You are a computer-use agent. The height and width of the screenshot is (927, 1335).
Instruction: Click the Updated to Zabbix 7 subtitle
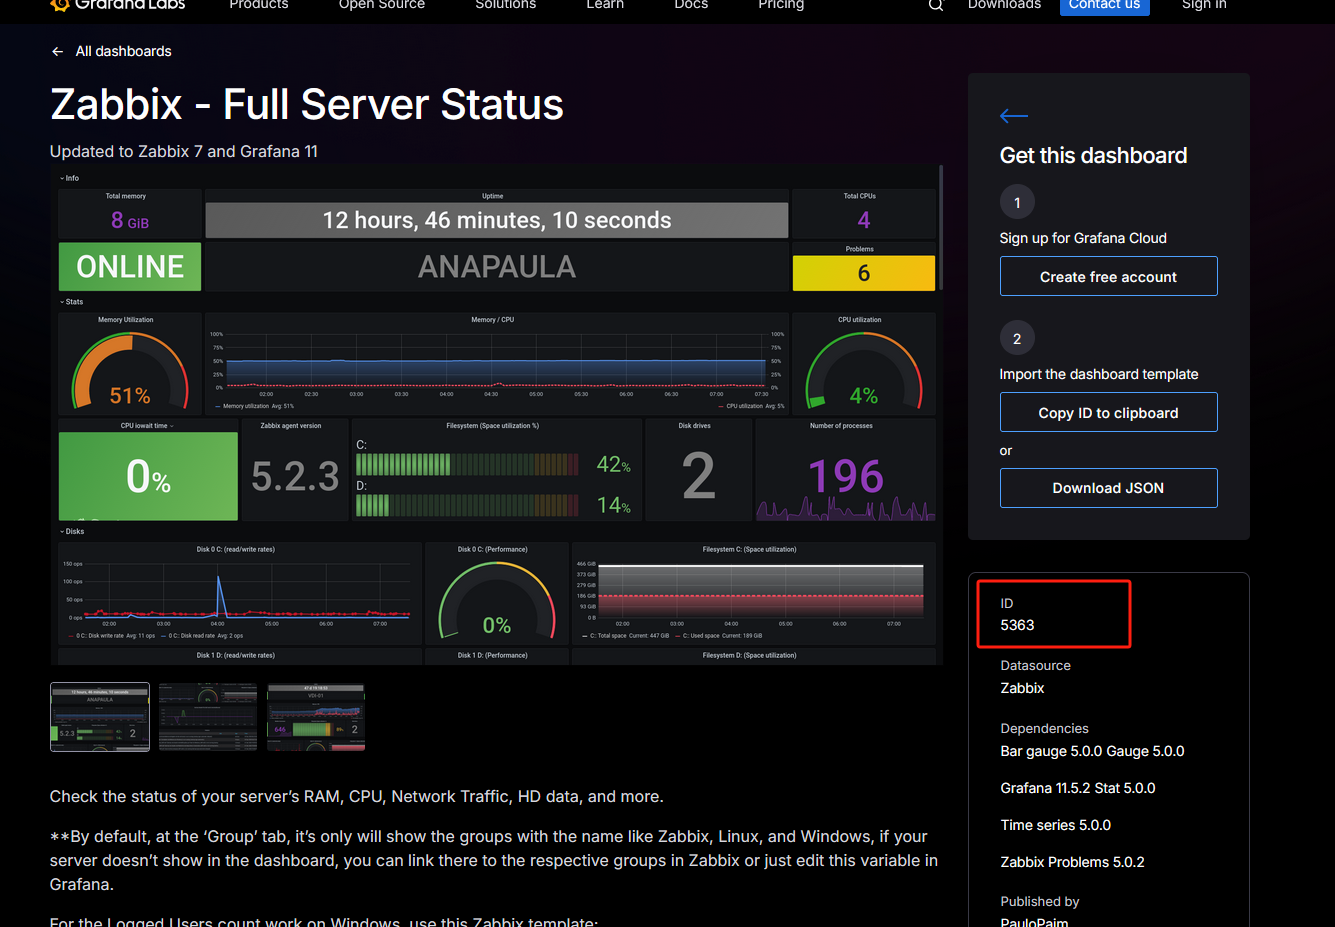pos(184,152)
